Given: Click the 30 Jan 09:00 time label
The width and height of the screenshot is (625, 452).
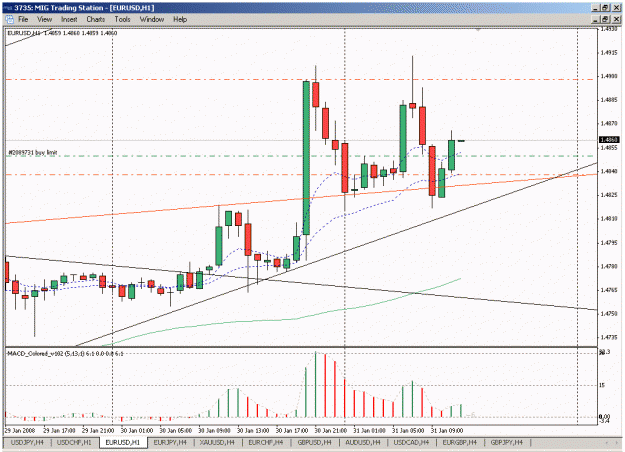Looking at the screenshot, I should pyautogui.click(x=214, y=431).
